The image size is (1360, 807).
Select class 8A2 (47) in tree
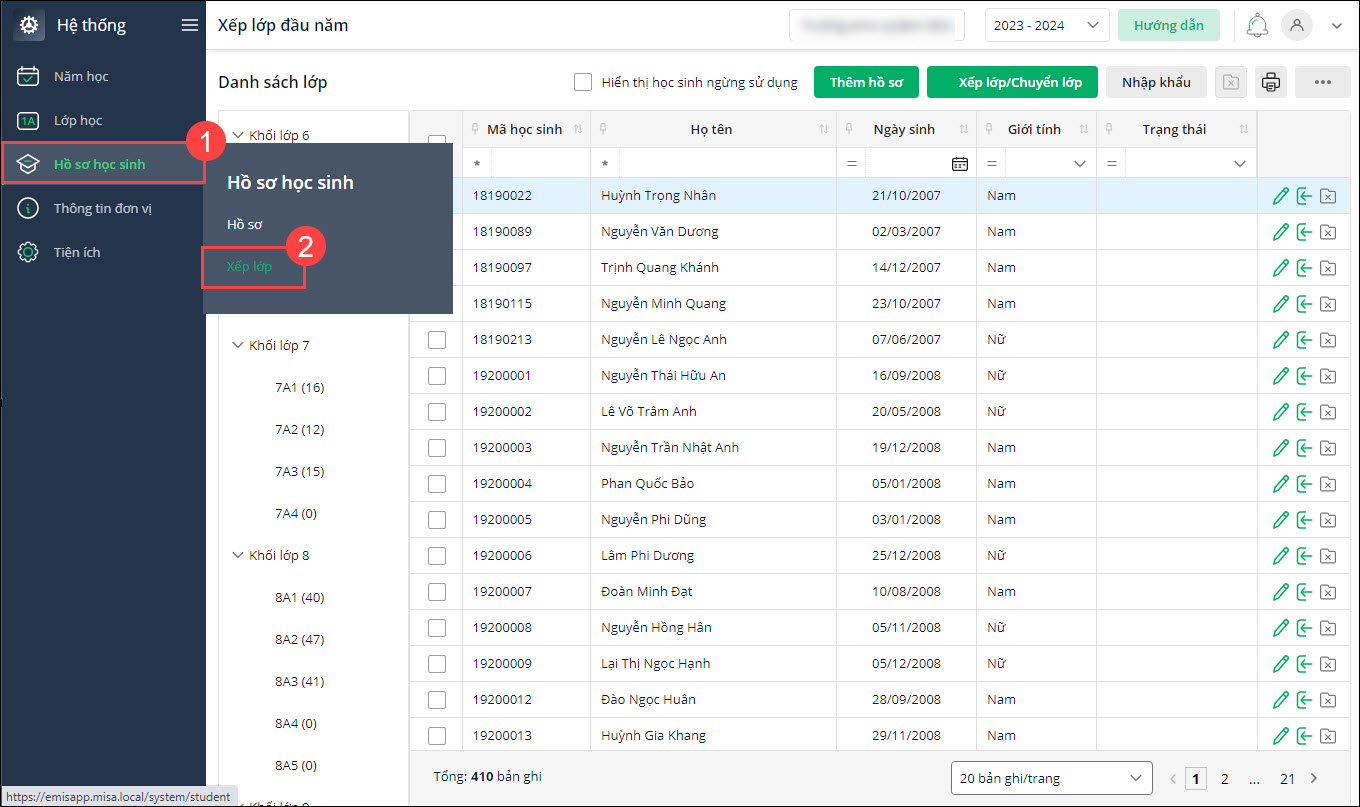point(299,639)
